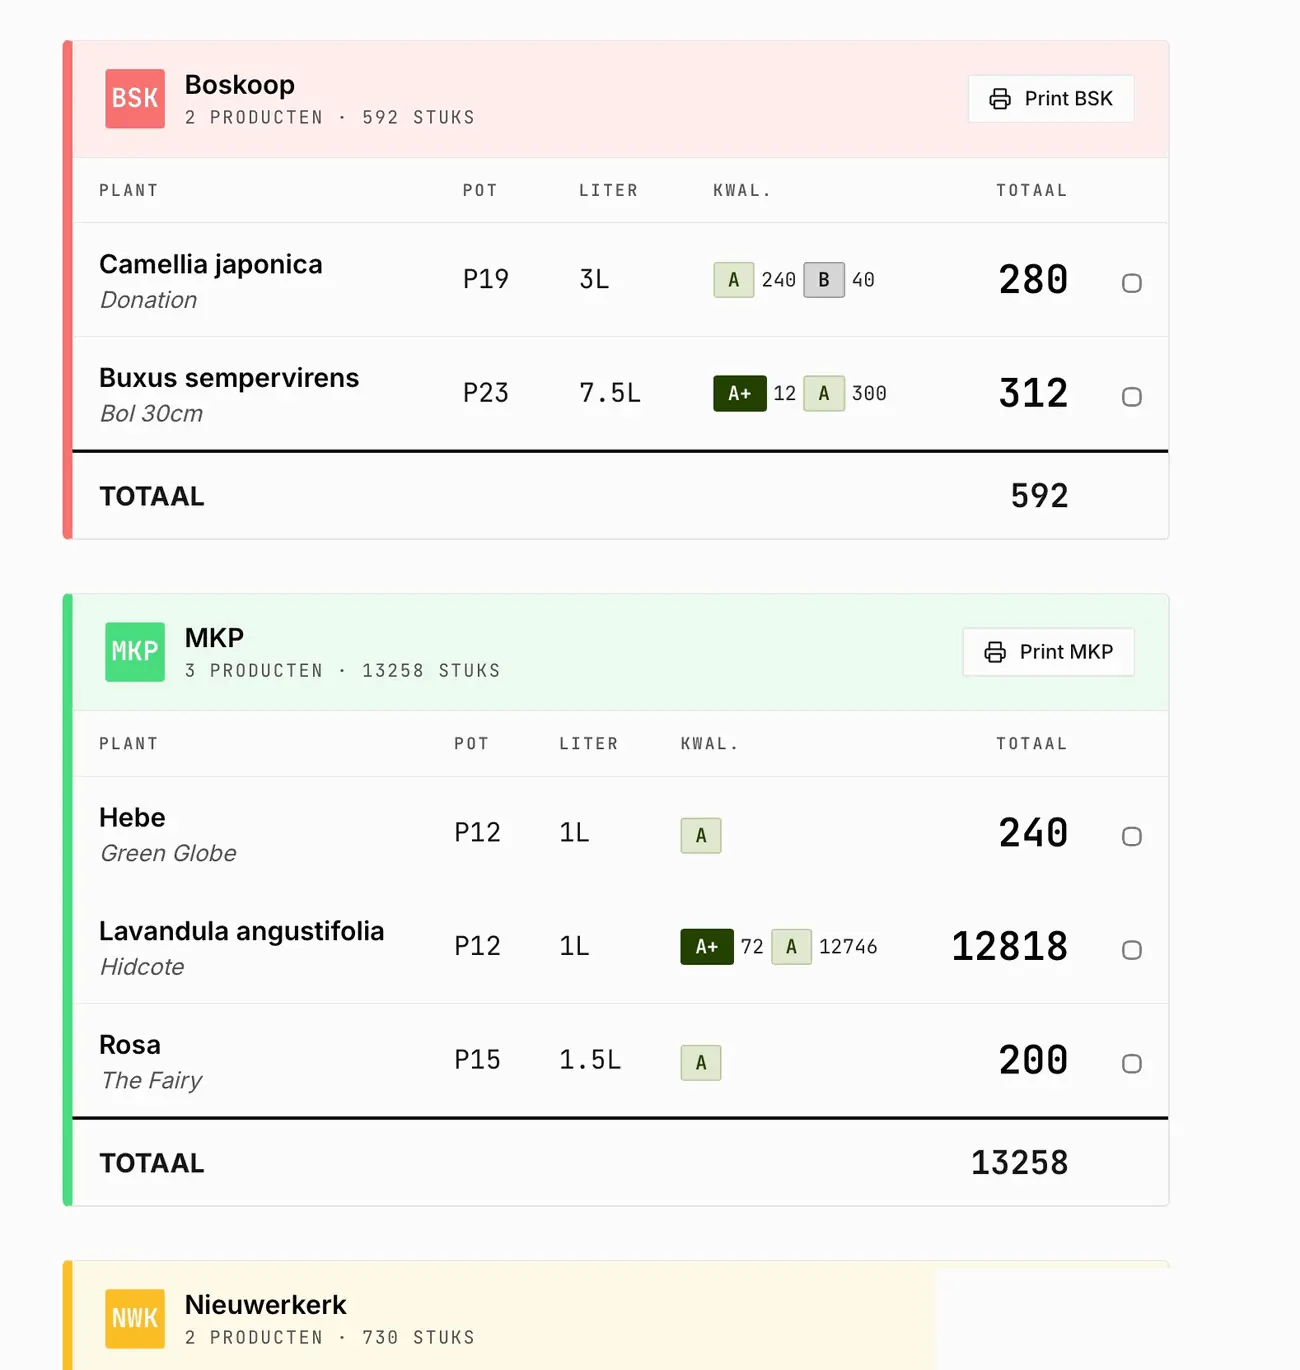
Task: Click the yellow NWK location badge
Action: 135,1318
